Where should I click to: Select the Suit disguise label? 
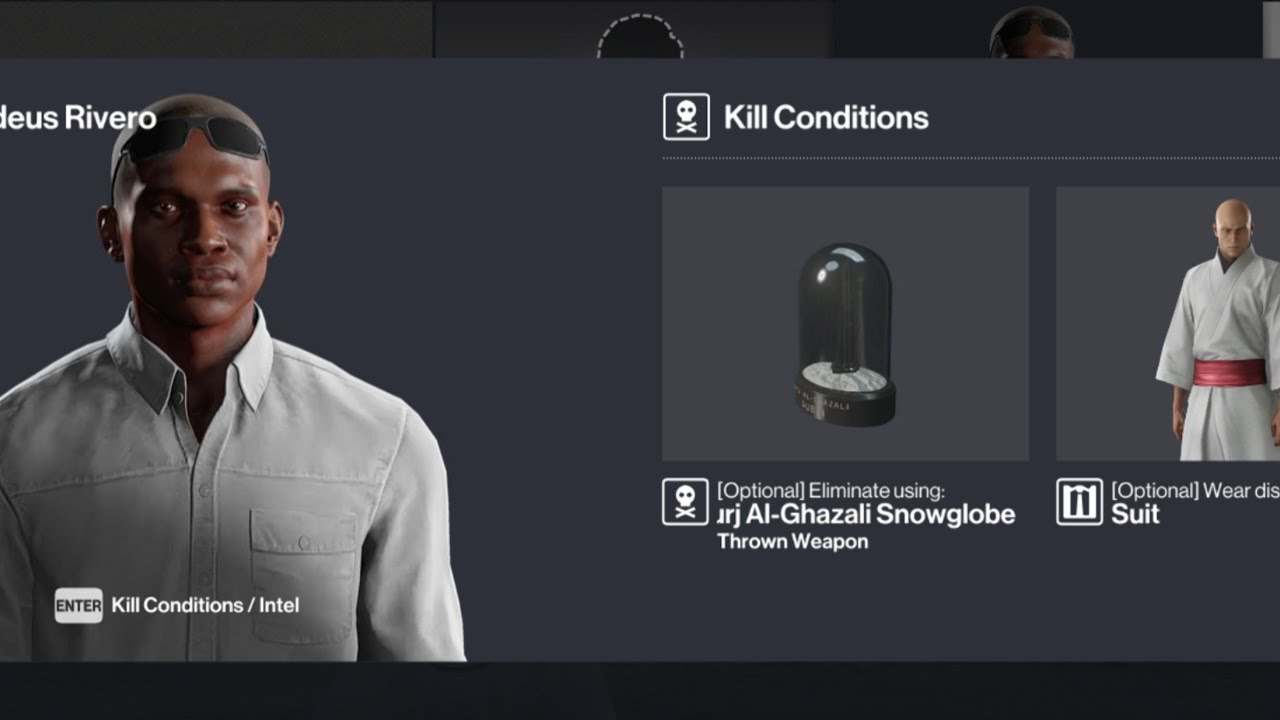tap(1135, 515)
